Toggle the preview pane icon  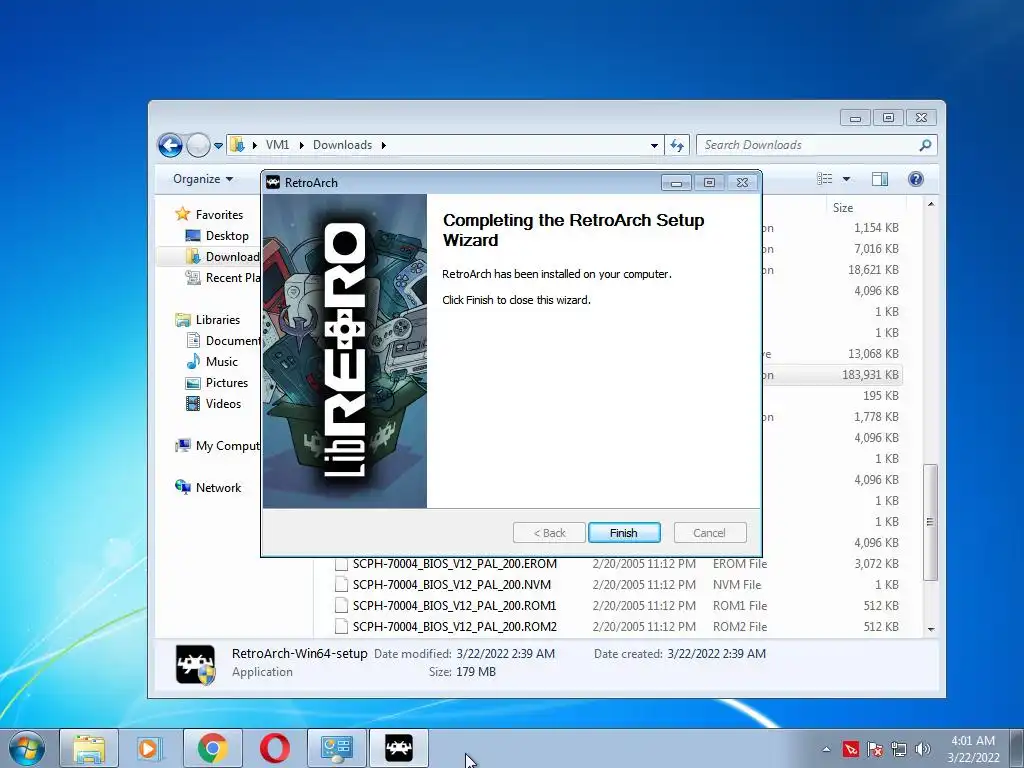point(880,179)
